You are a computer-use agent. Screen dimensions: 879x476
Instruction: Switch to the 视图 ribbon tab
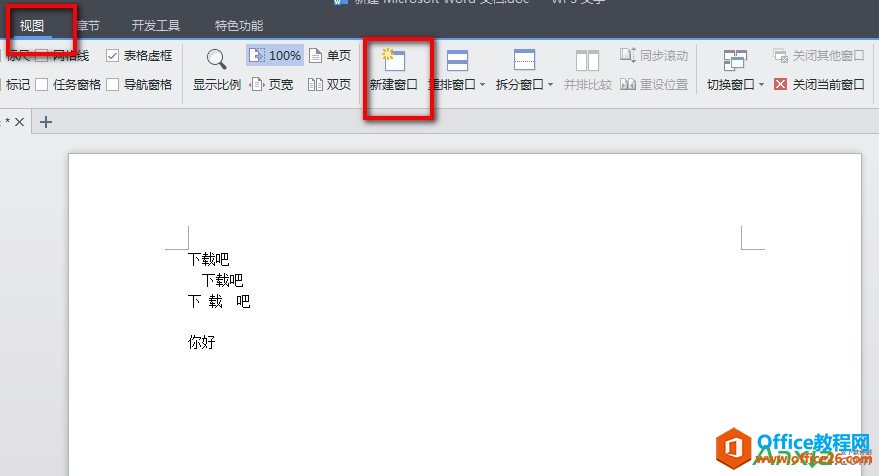(x=32, y=26)
